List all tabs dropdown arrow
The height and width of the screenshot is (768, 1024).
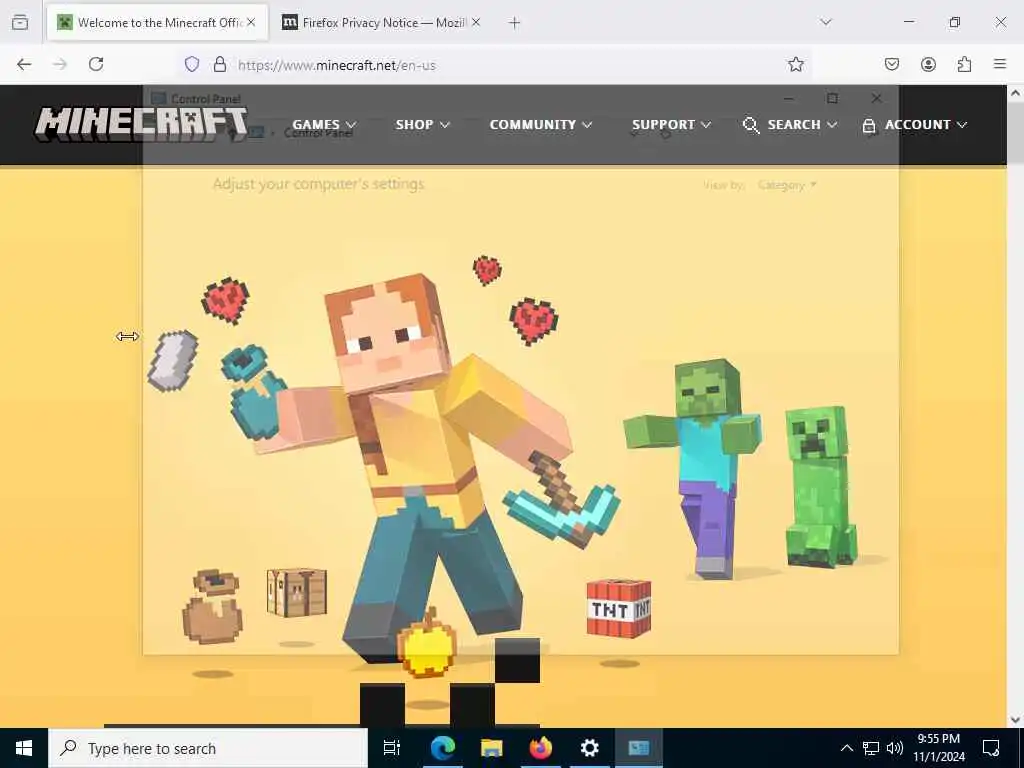826,23
